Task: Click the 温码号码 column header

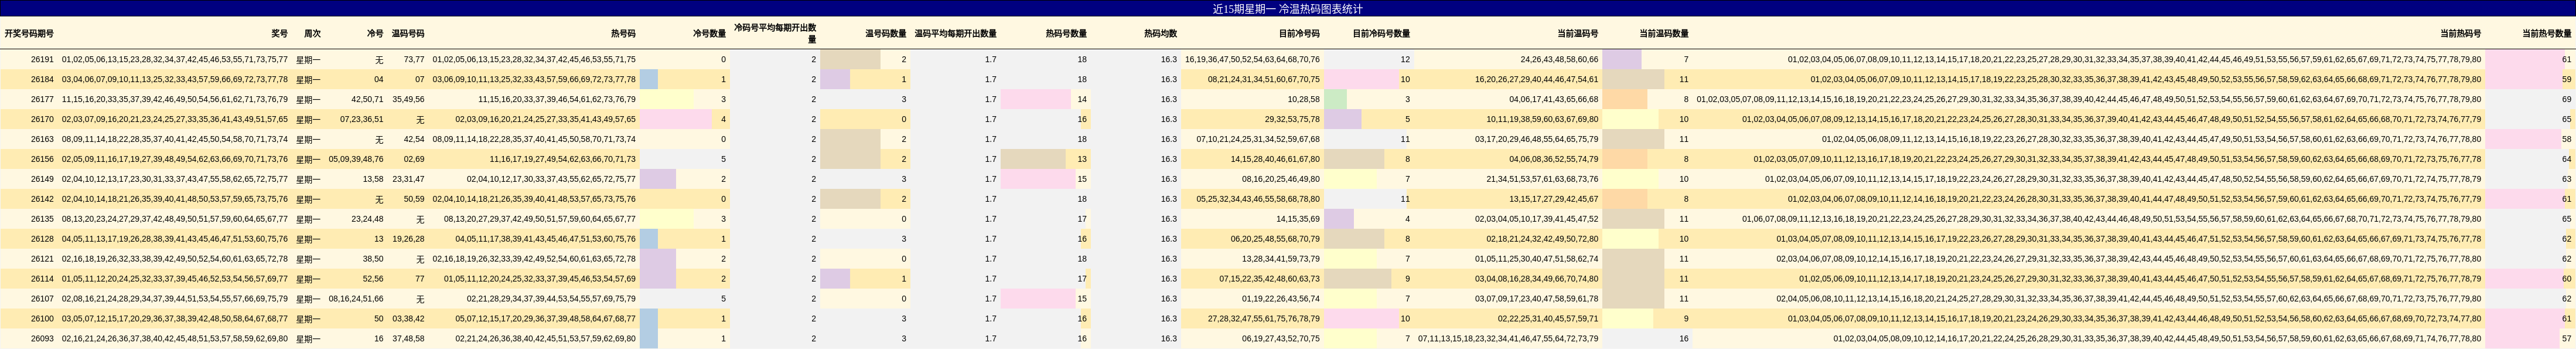Action: coord(408,33)
